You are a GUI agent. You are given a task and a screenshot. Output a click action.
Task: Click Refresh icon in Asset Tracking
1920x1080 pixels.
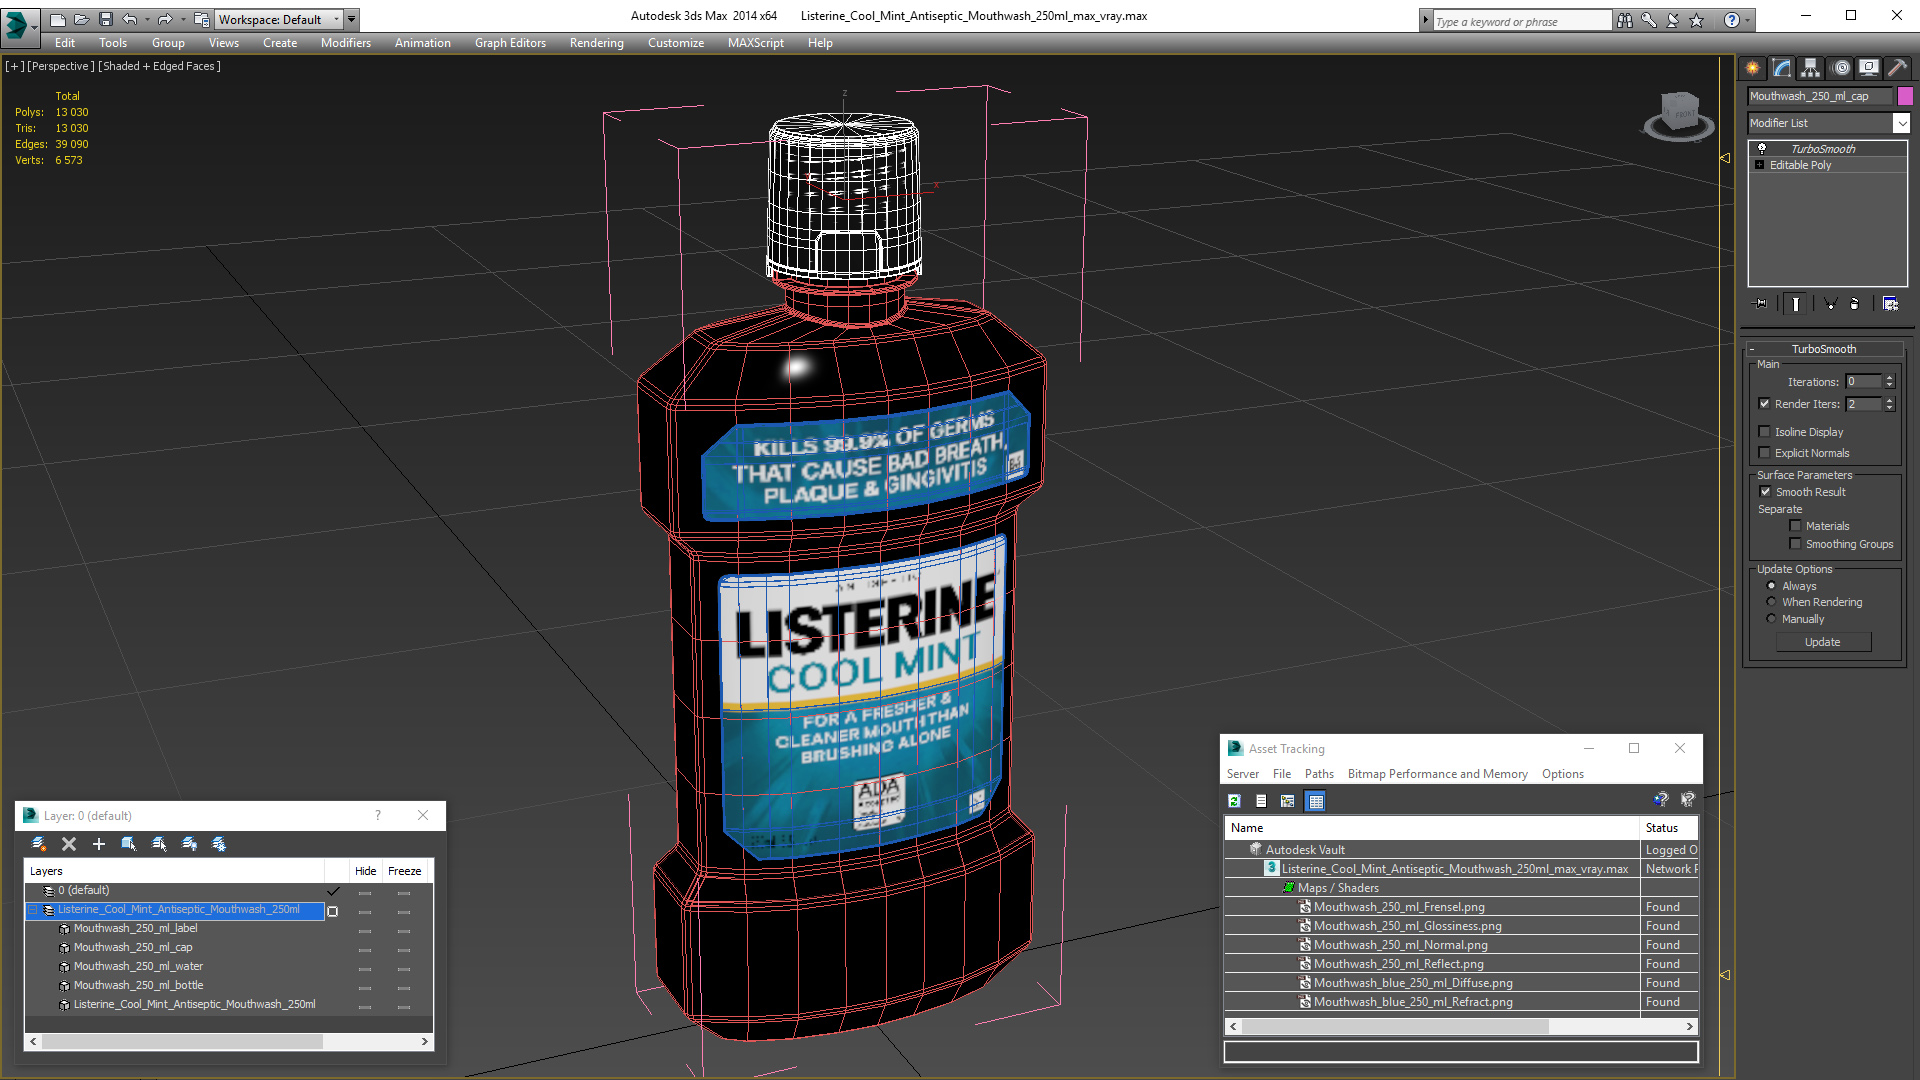click(x=1235, y=801)
